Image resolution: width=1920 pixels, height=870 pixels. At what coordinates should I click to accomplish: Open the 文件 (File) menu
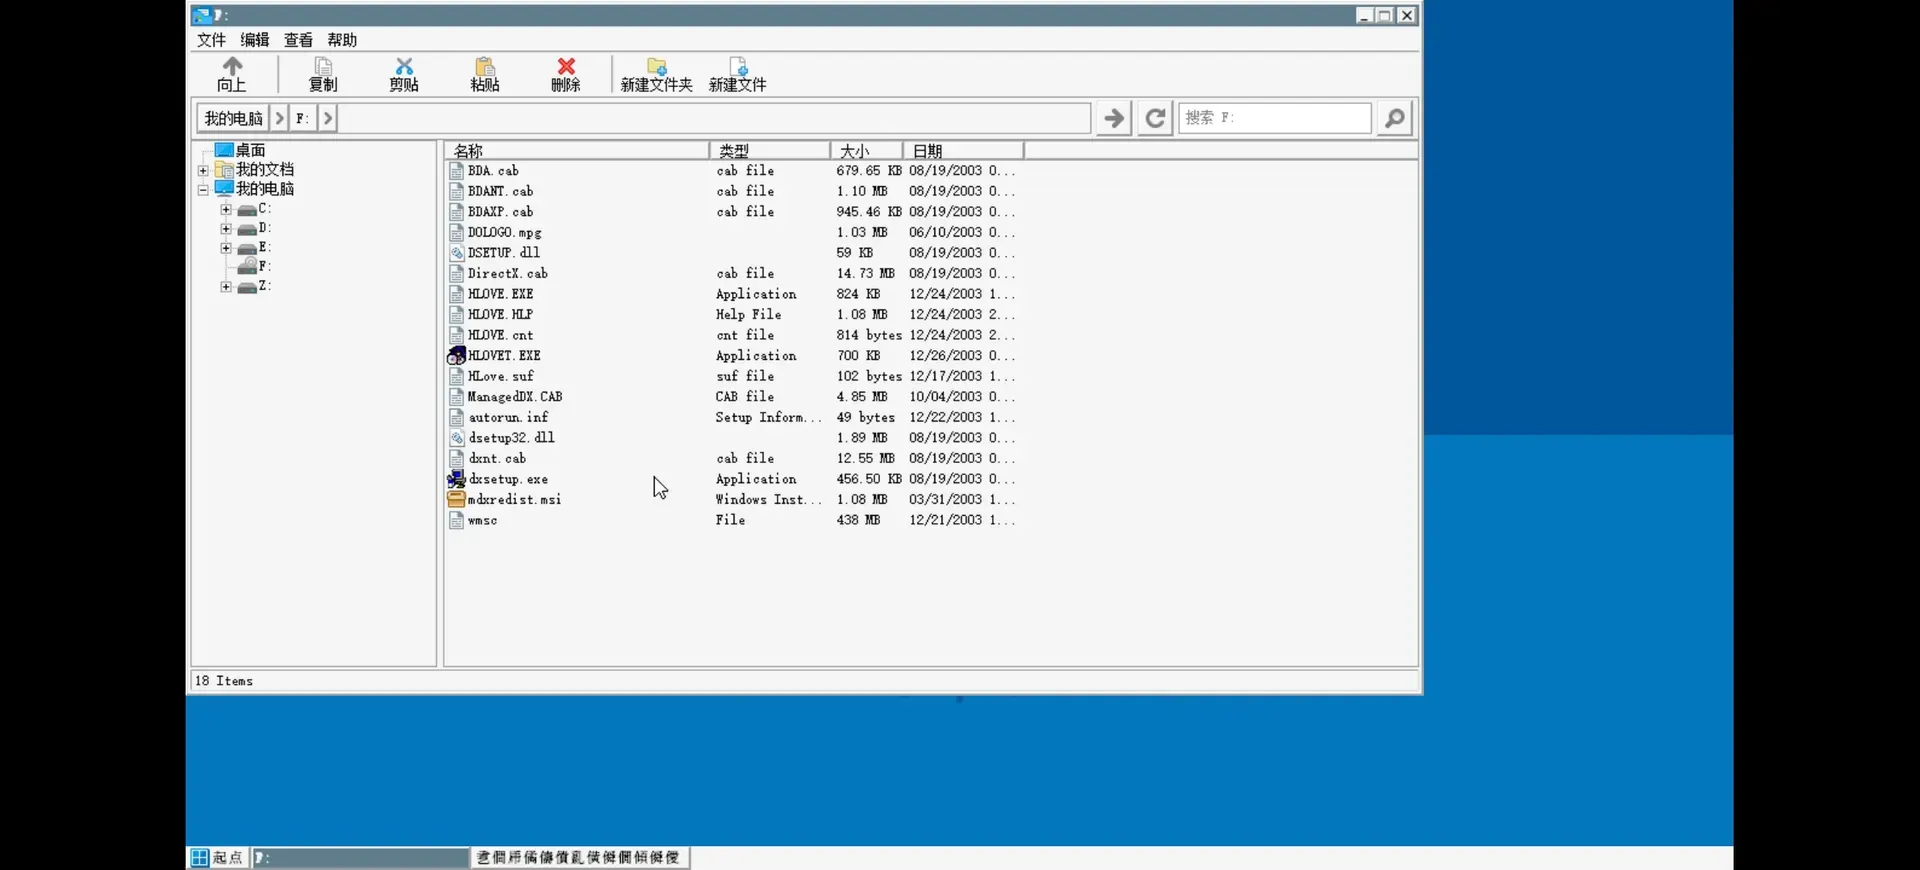[x=211, y=40]
